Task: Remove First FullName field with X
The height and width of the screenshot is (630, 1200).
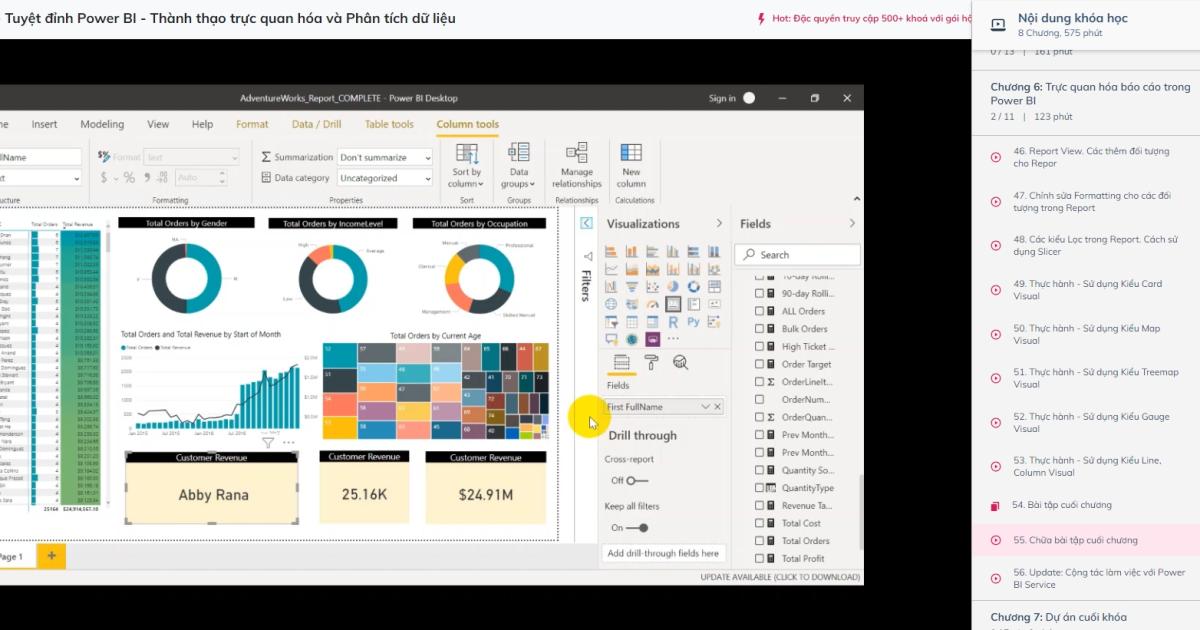Action: tap(717, 407)
